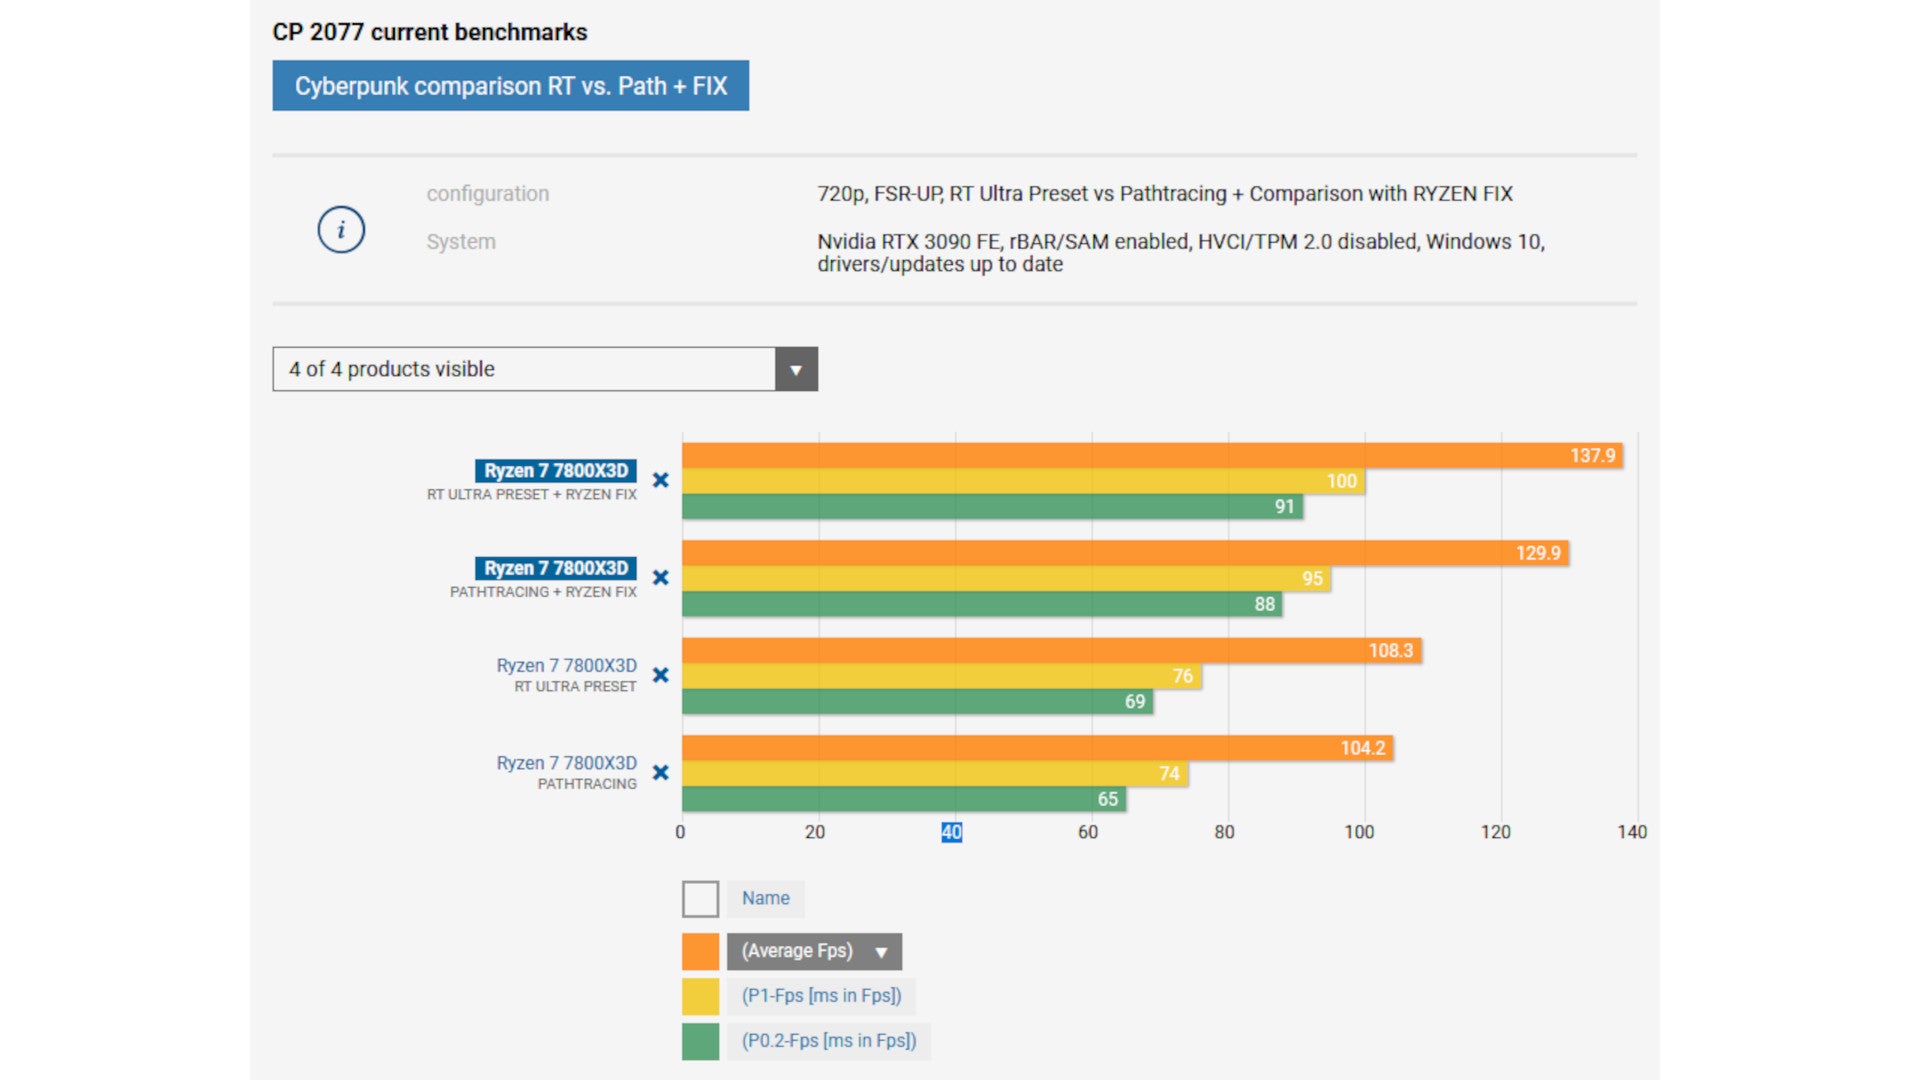
Task: Remove the RT Ultra Preset row
Action: click(x=660, y=675)
